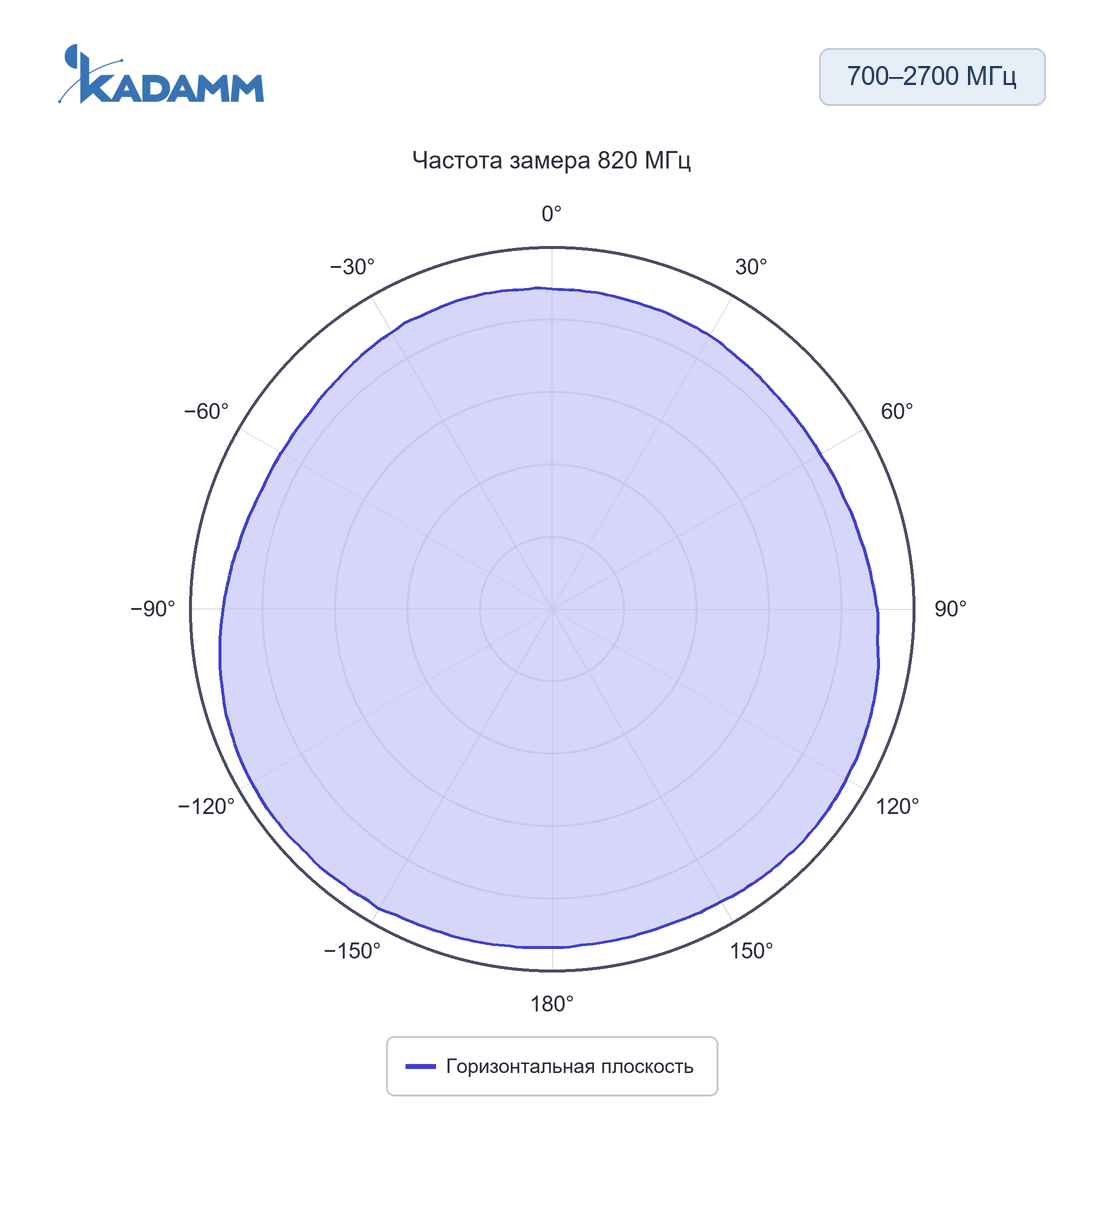This screenshot has width=1104, height=1211.
Task: Click the 180° angle label
Action: click(x=552, y=1004)
